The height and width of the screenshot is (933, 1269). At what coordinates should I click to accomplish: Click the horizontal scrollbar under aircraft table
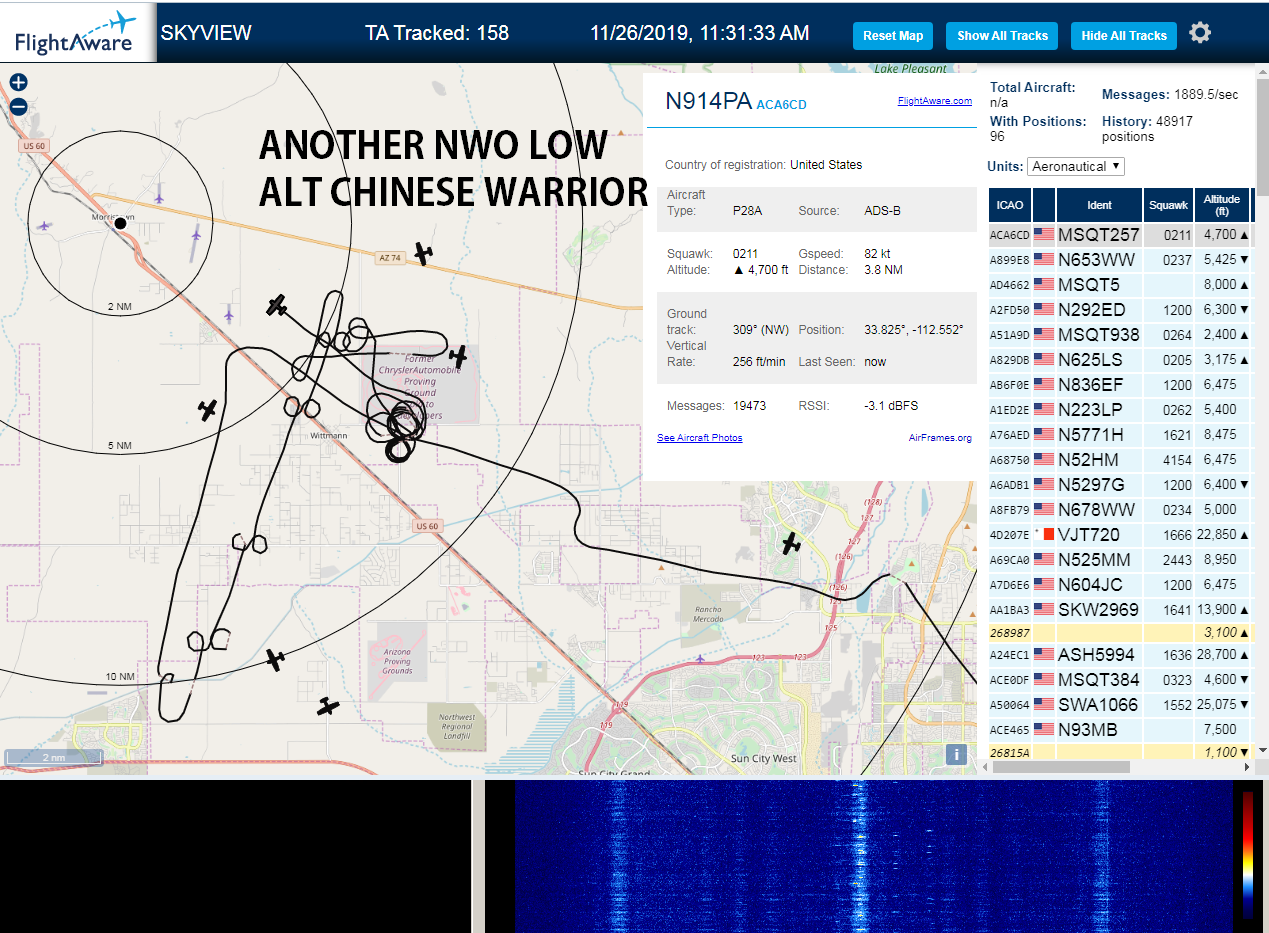click(x=1061, y=767)
